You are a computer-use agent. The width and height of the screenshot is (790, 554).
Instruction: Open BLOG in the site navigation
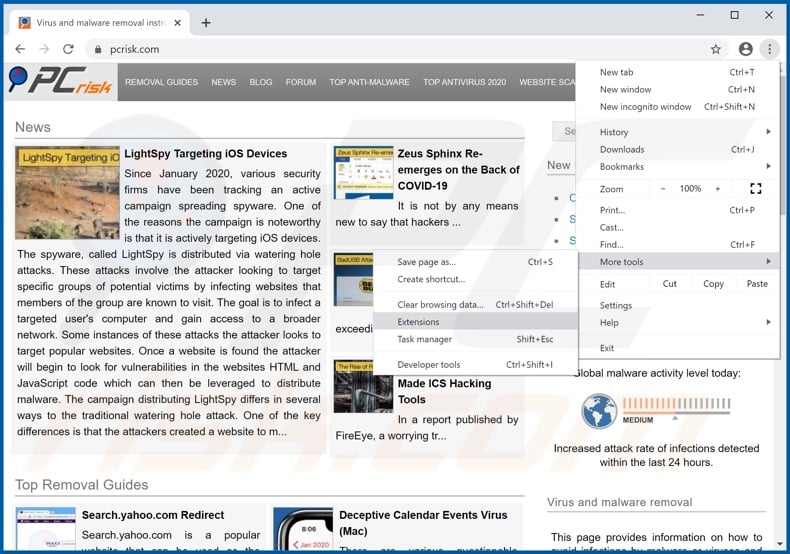(x=260, y=82)
